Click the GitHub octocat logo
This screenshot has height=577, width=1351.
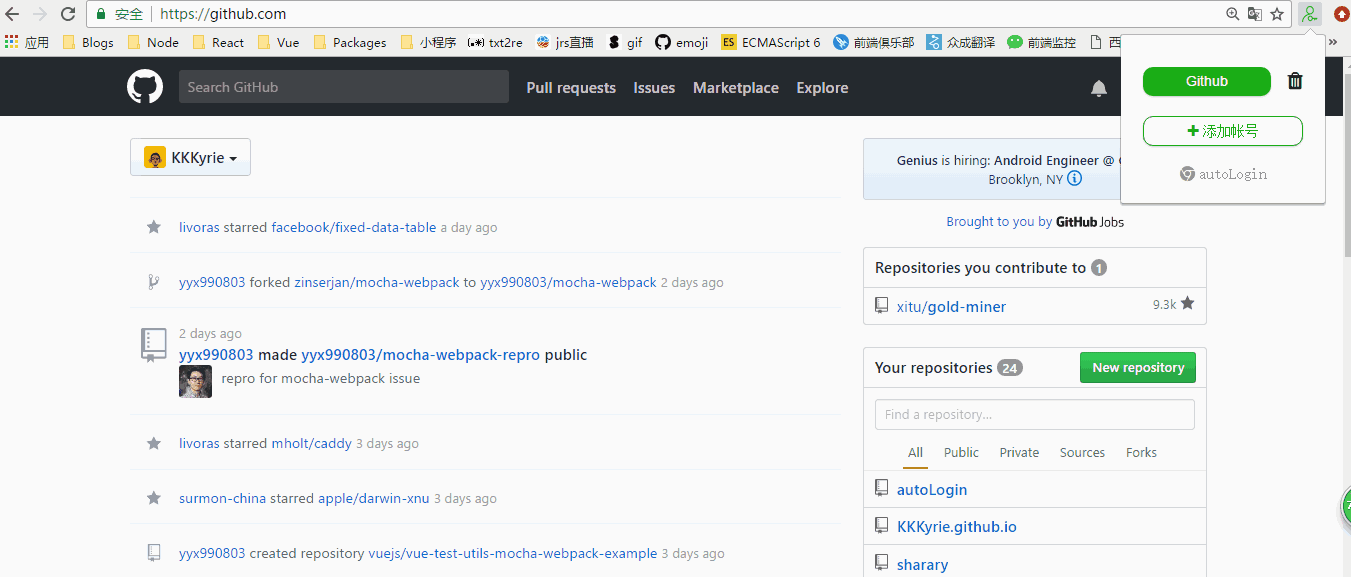click(x=145, y=87)
